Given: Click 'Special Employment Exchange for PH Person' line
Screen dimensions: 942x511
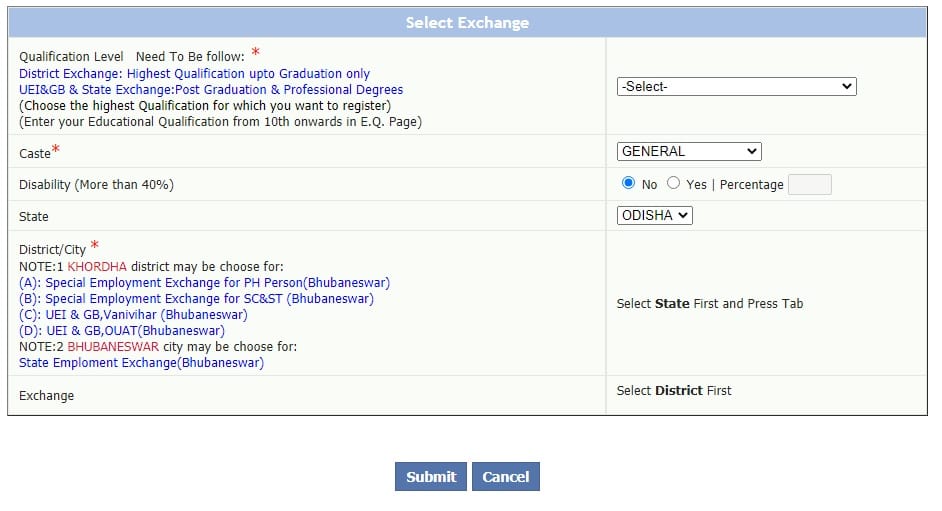Looking at the screenshot, I should pyautogui.click(x=204, y=283).
